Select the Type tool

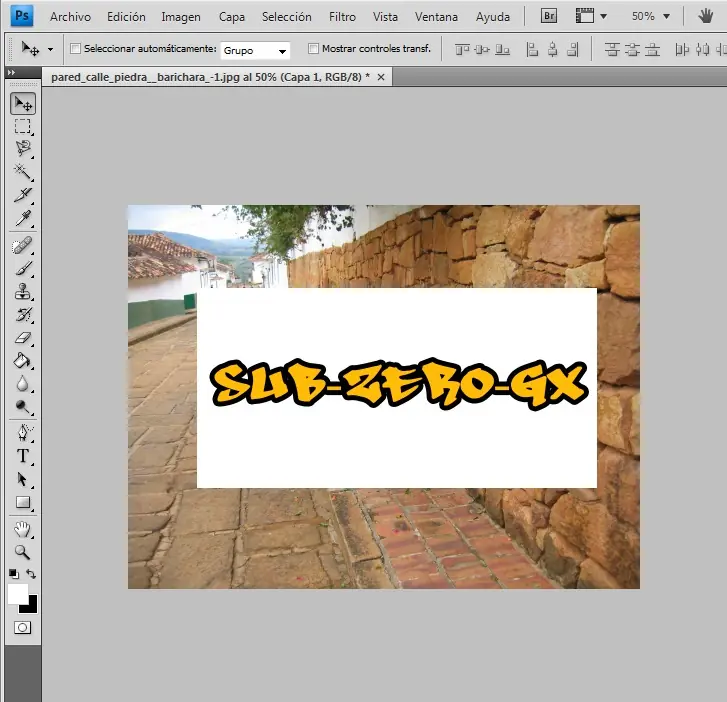pyautogui.click(x=23, y=456)
